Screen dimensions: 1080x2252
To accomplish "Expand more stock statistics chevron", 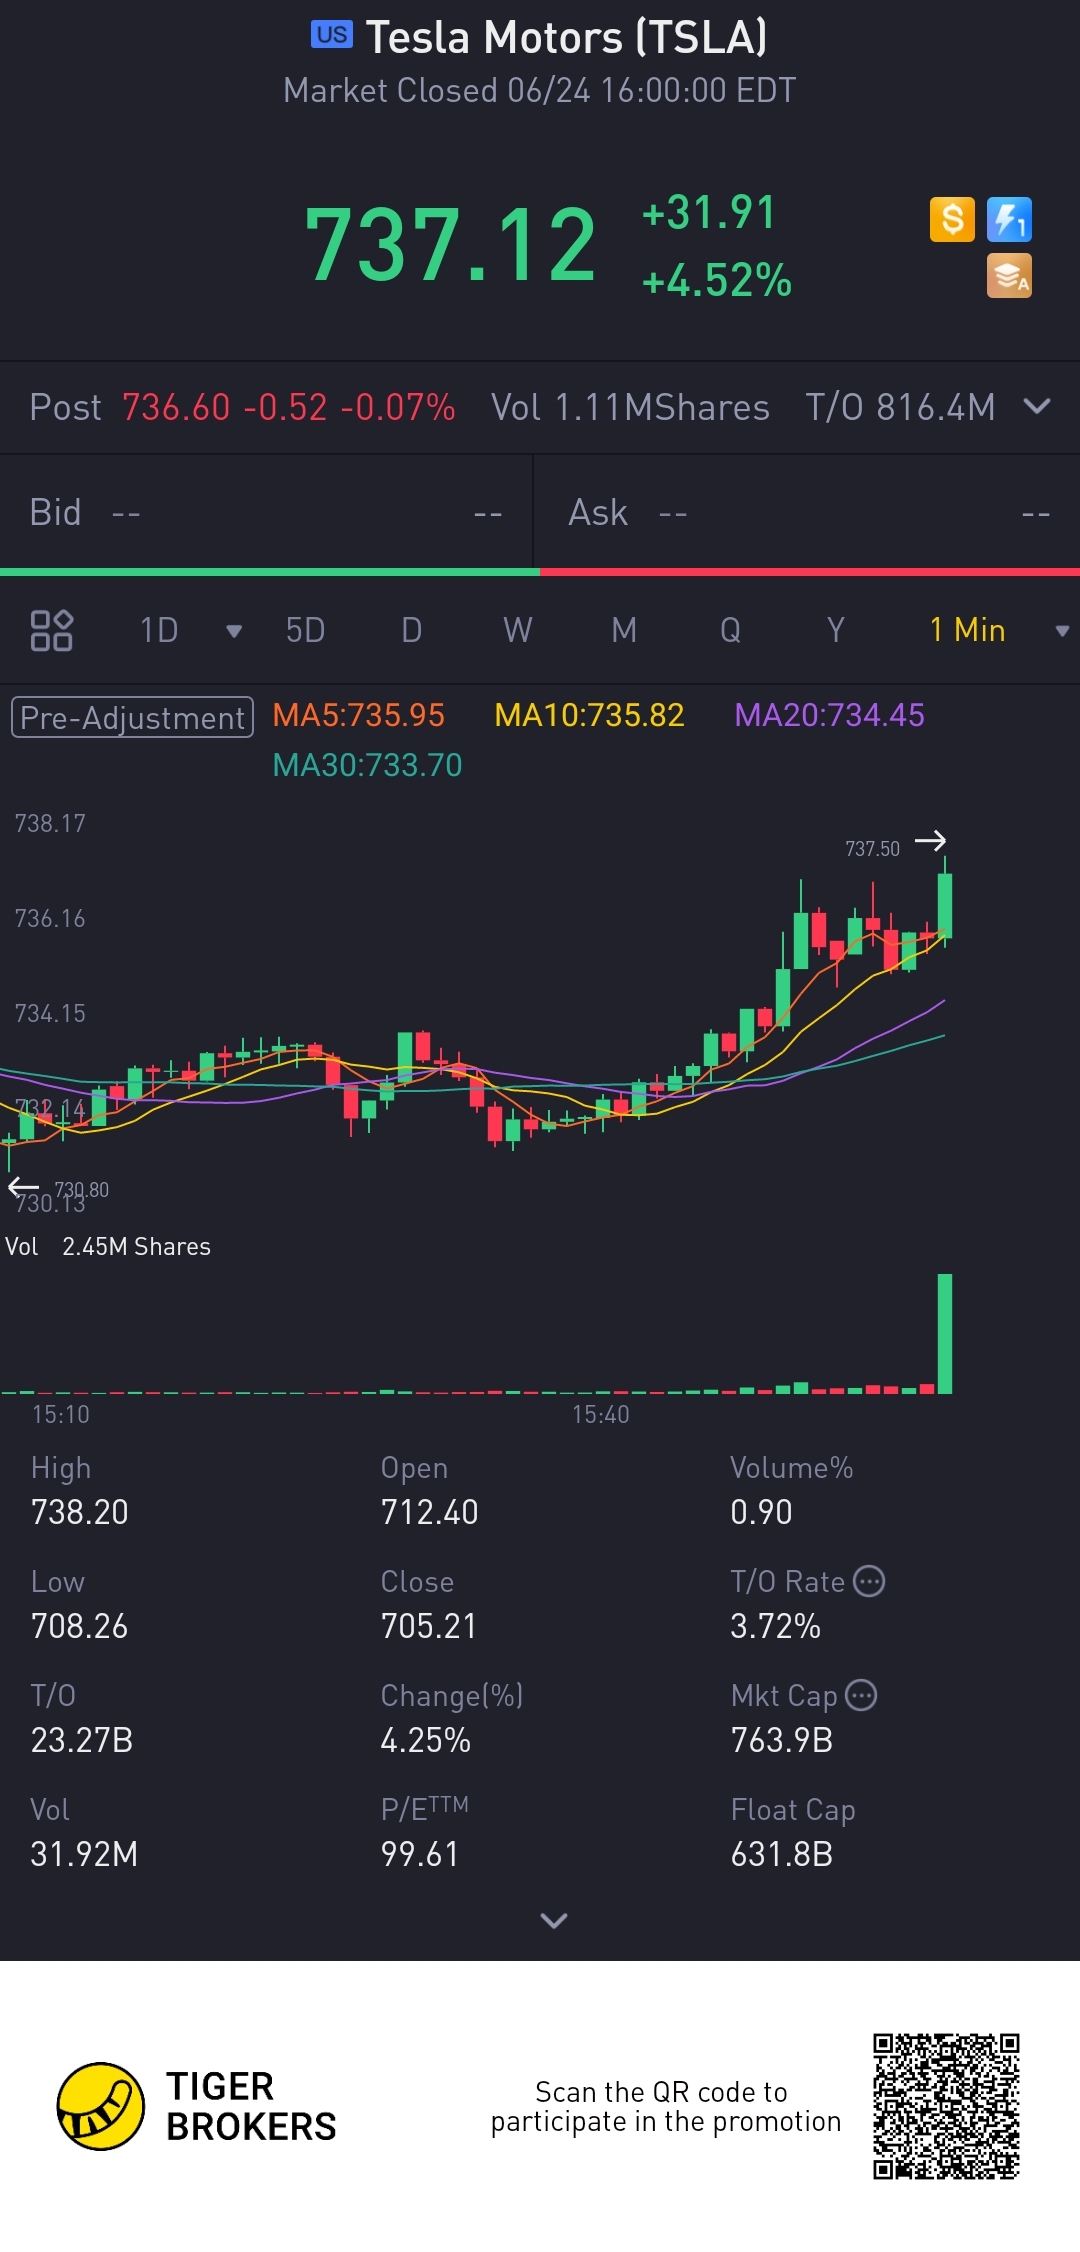I will point(553,1920).
